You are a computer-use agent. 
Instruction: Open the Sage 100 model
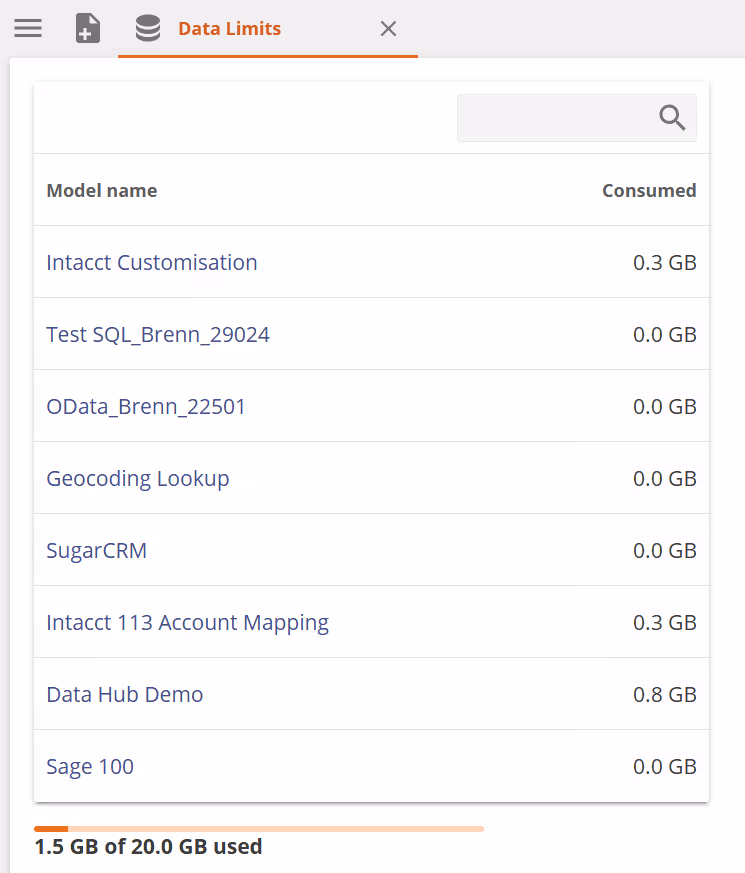(90, 766)
